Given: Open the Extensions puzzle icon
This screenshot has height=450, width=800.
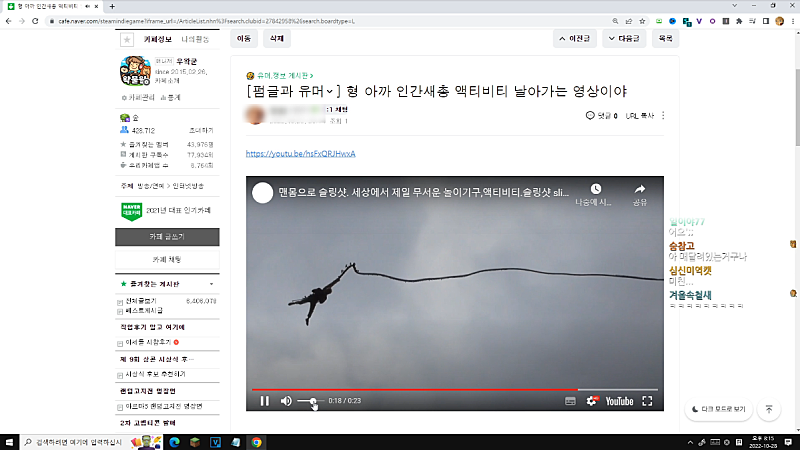Looking at the screenshot, I should coord(739,21).
